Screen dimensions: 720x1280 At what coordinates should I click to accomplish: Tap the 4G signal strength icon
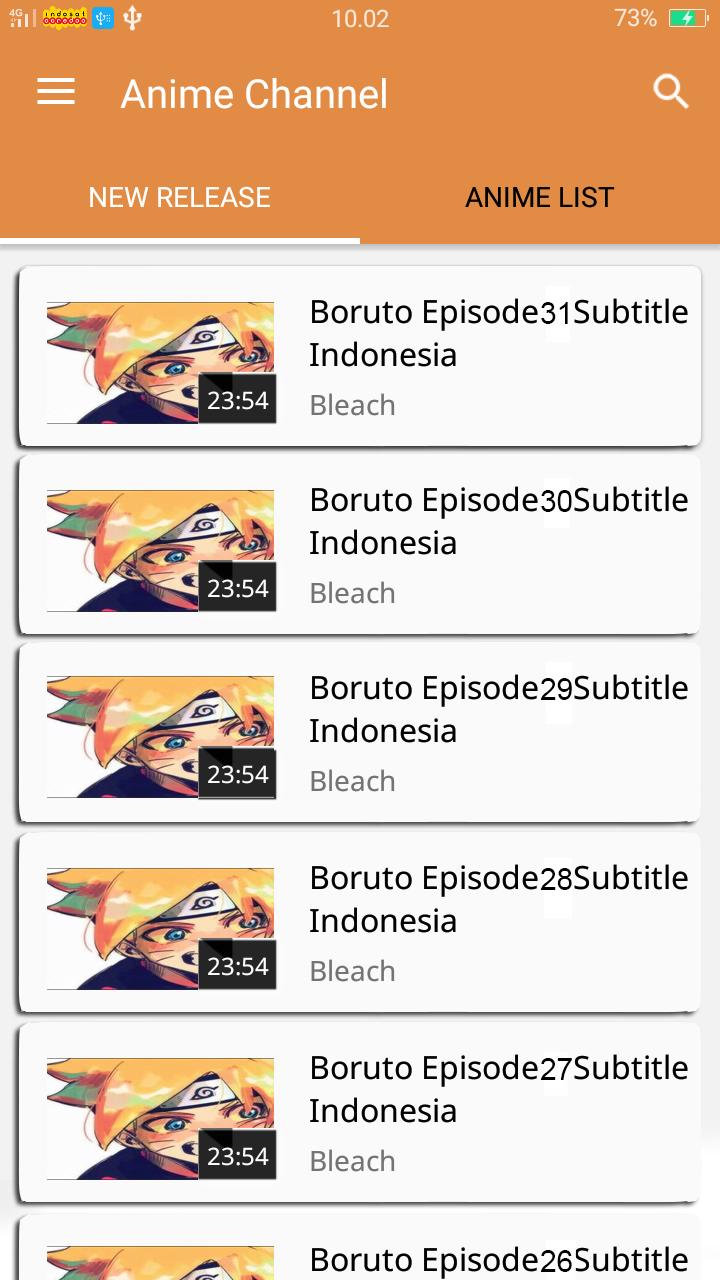point(21,18)
